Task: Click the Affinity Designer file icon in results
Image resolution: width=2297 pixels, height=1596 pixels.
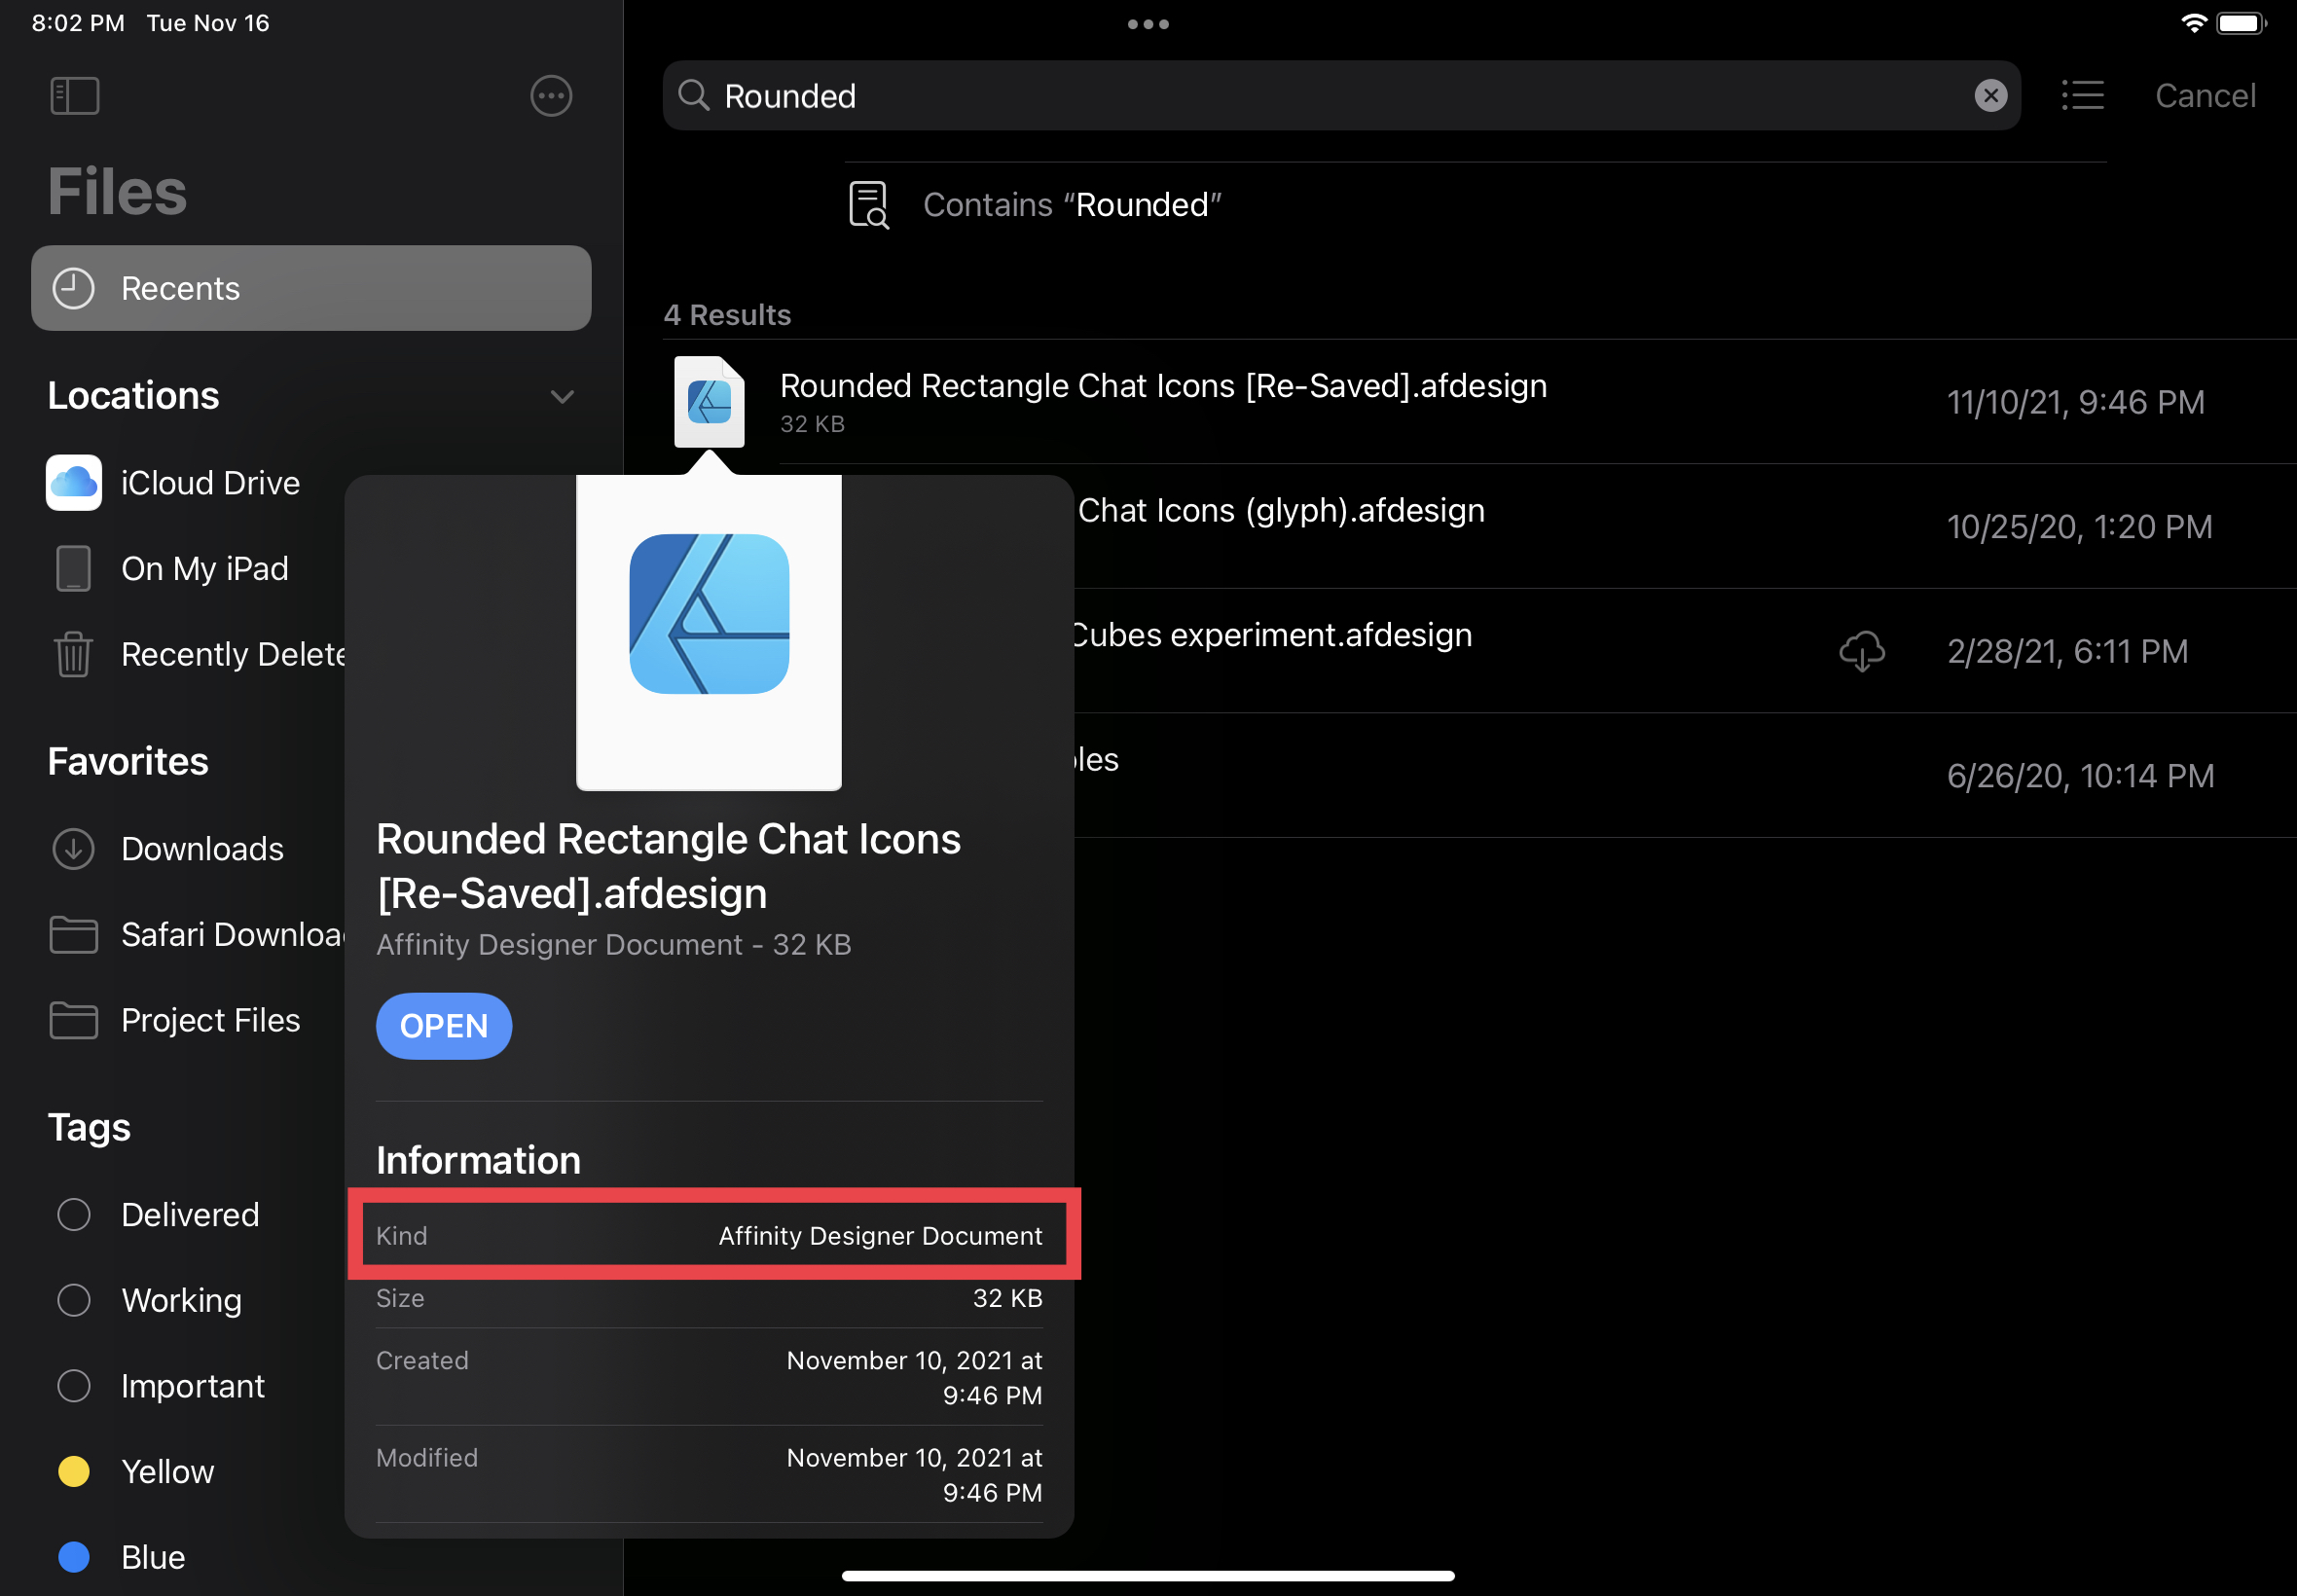Action: click(x=709, y=402)
